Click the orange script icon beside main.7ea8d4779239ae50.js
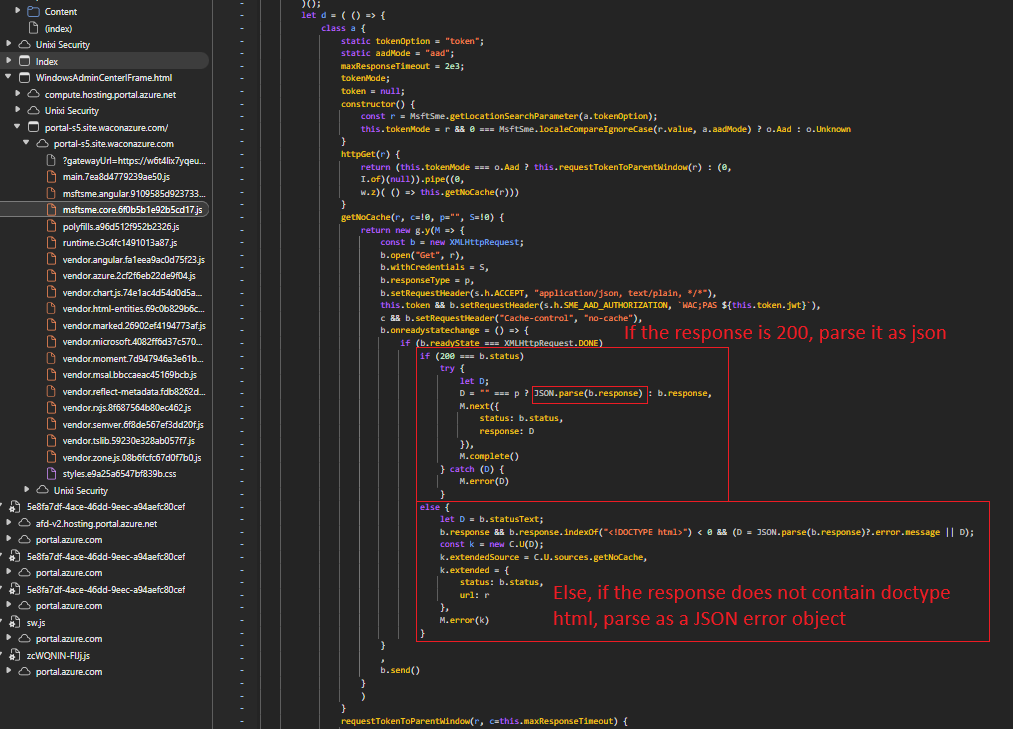The width and height of the screenshot is (1013, 729). 51,176
